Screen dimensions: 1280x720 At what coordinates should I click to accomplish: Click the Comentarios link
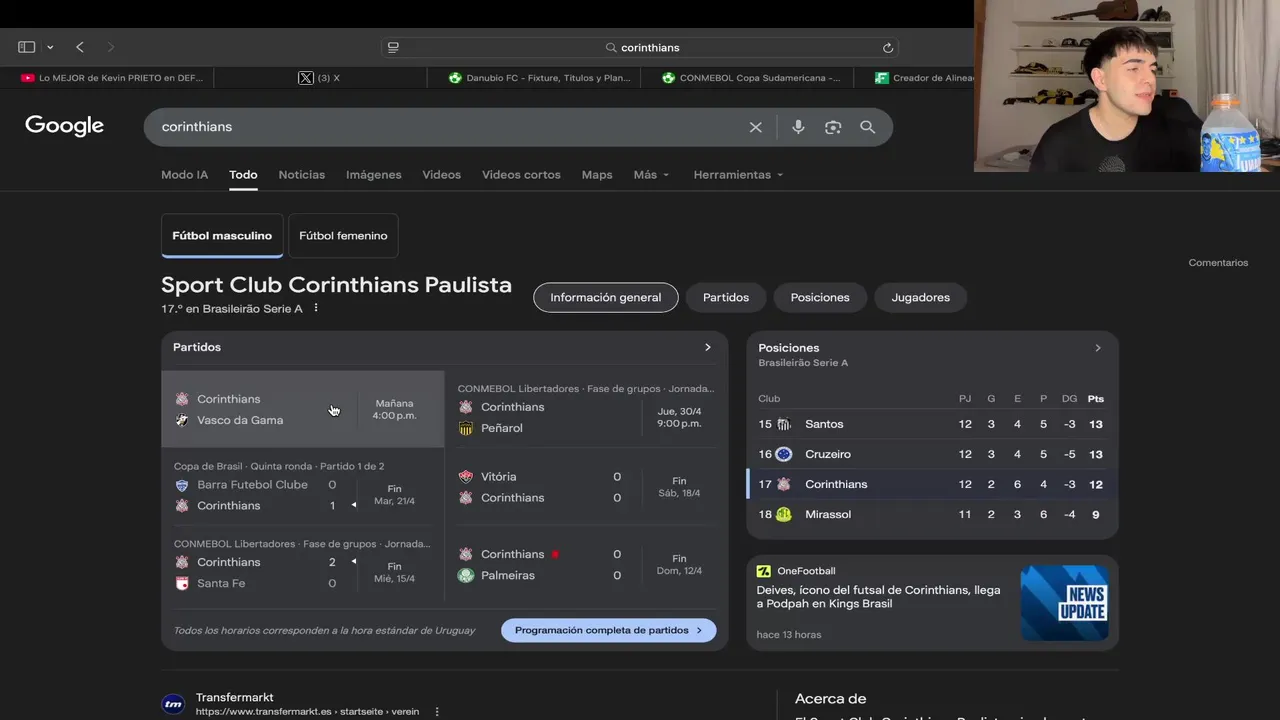[x=1218, y=262]
